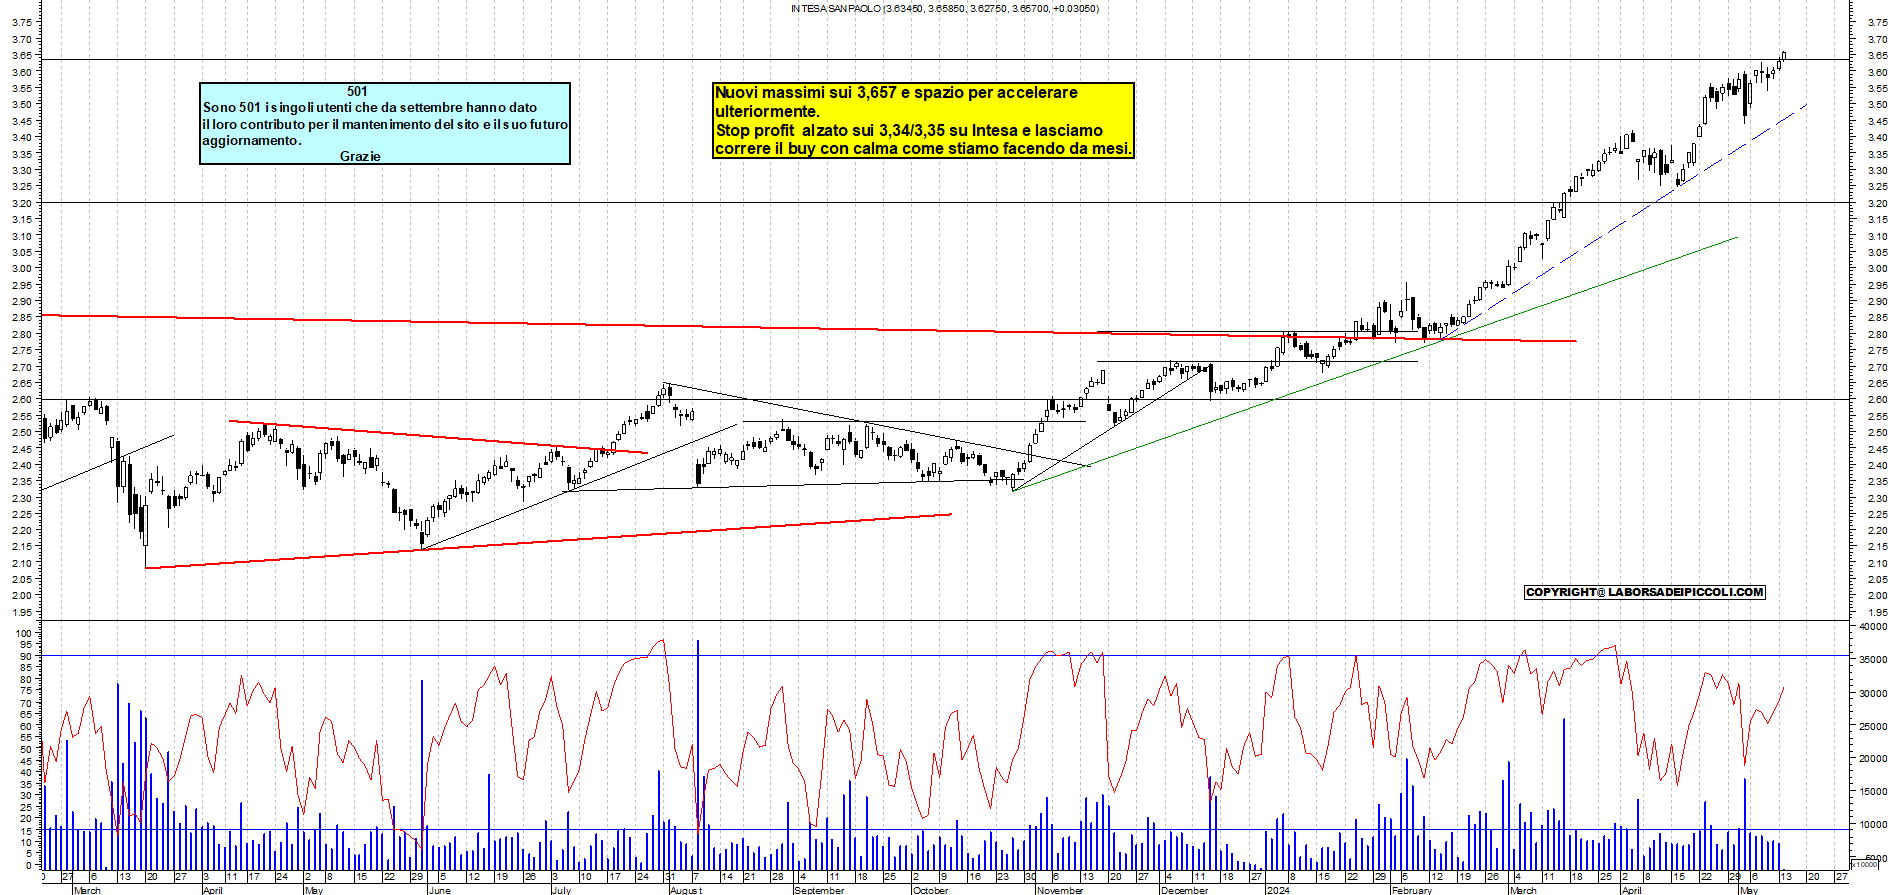Click the 95 value on oscillator scale

pyautogui.click(x=26, y=645)
